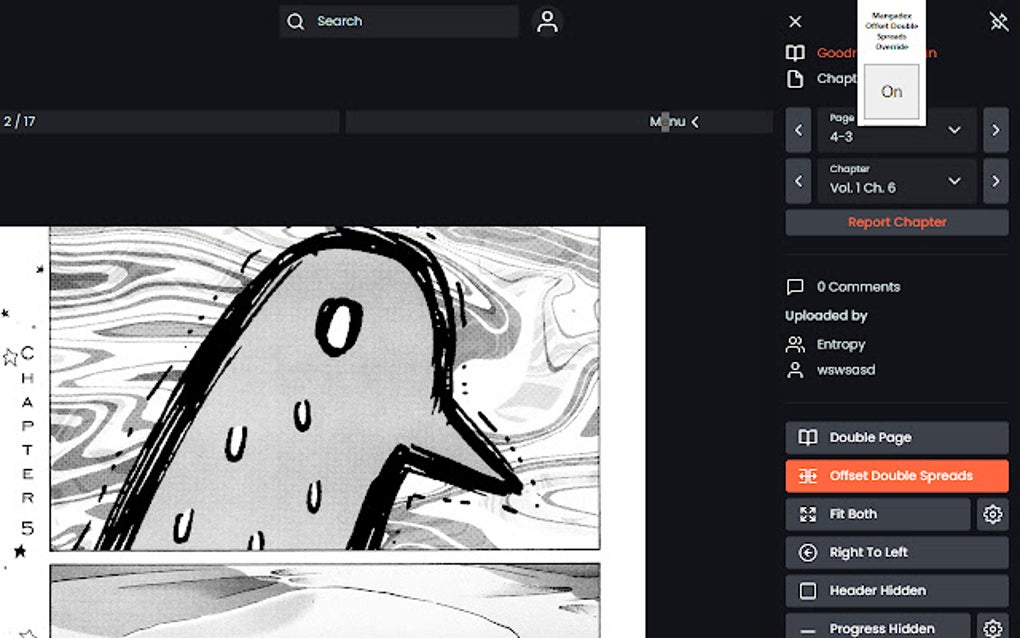Select the Fit Both expand icon
This screenshot has height=638, width=1020.
[x=806, y=514]
